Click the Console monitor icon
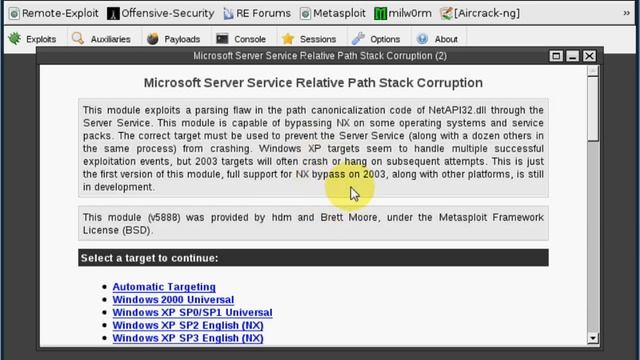The height and width of the screenshot is (360, 640). pyautogui.click(x=222, y=39)
